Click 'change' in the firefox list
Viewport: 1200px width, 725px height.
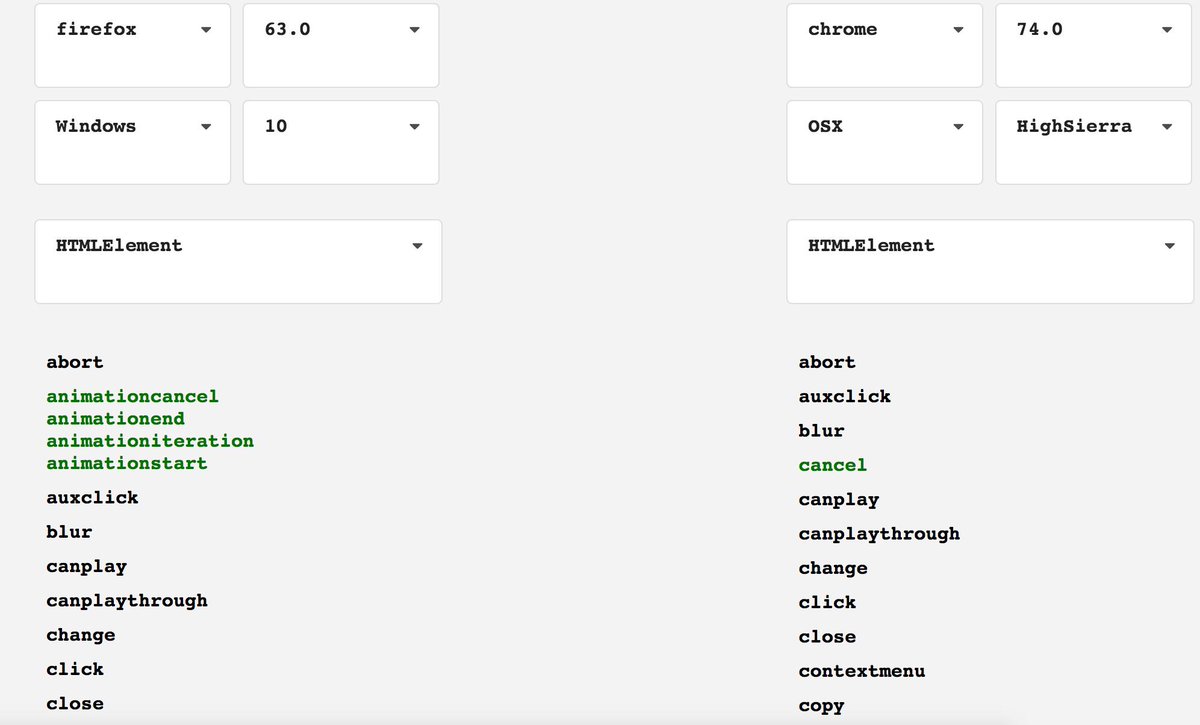click(80, 635)
